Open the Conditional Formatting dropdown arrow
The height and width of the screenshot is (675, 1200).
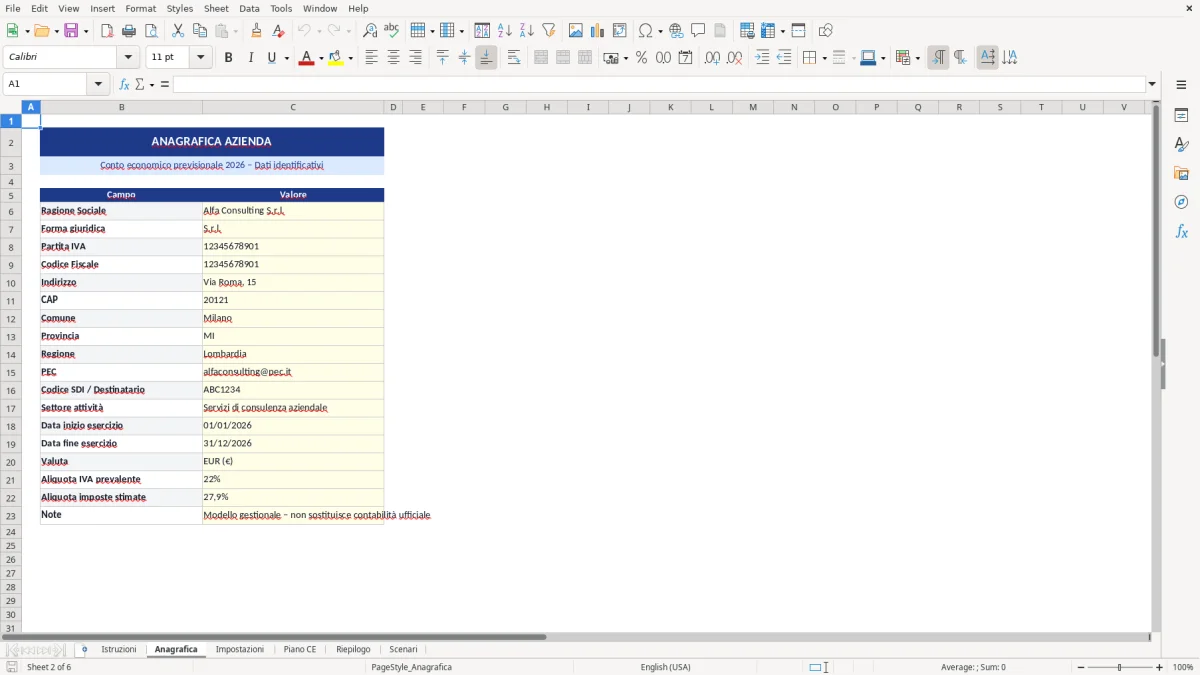click(917, 58)
